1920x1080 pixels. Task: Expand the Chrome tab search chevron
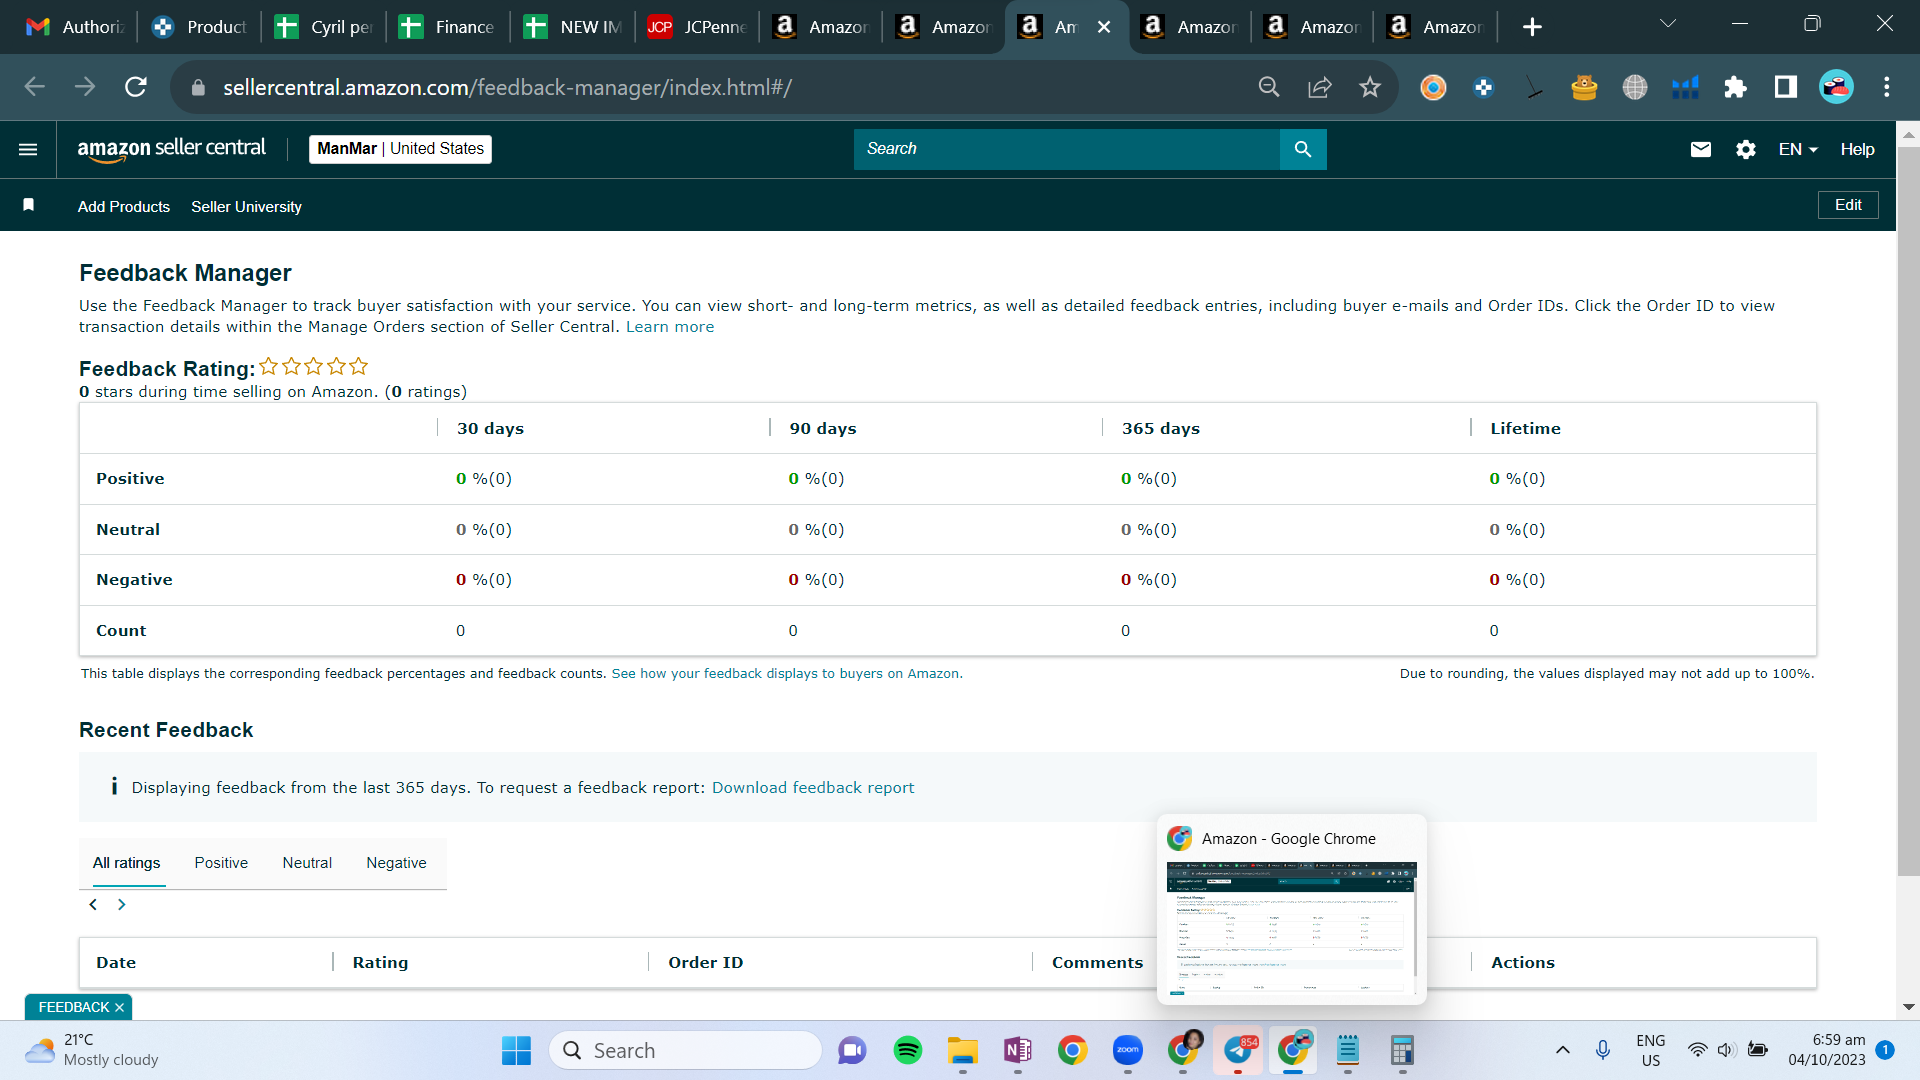point(1668,24)
